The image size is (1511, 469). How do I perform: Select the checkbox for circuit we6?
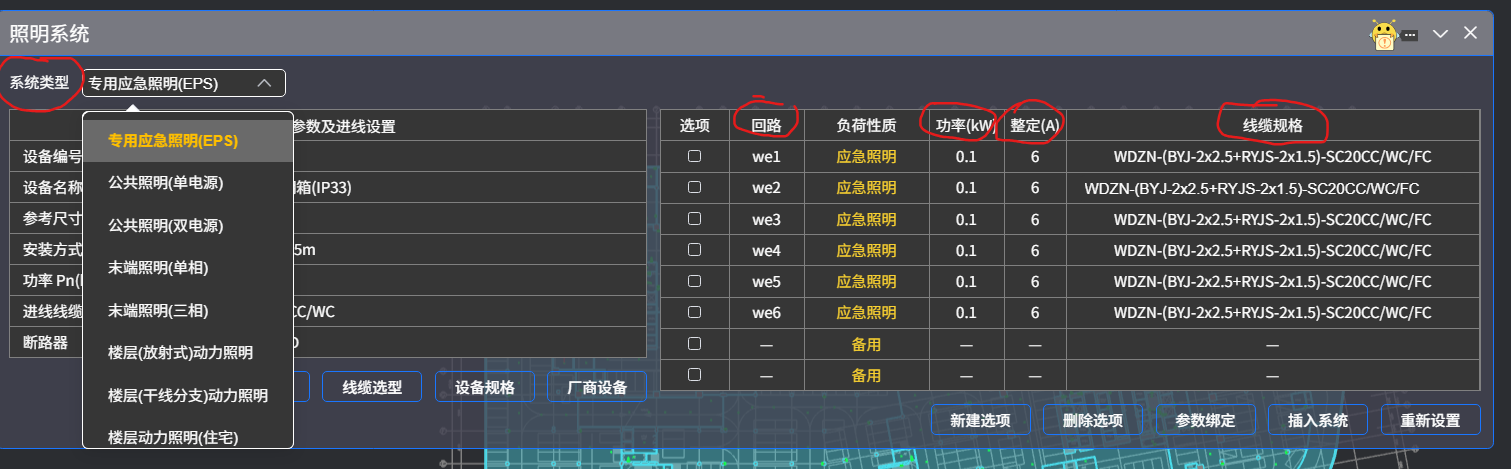pyautogui.click(x=695, y=313)
